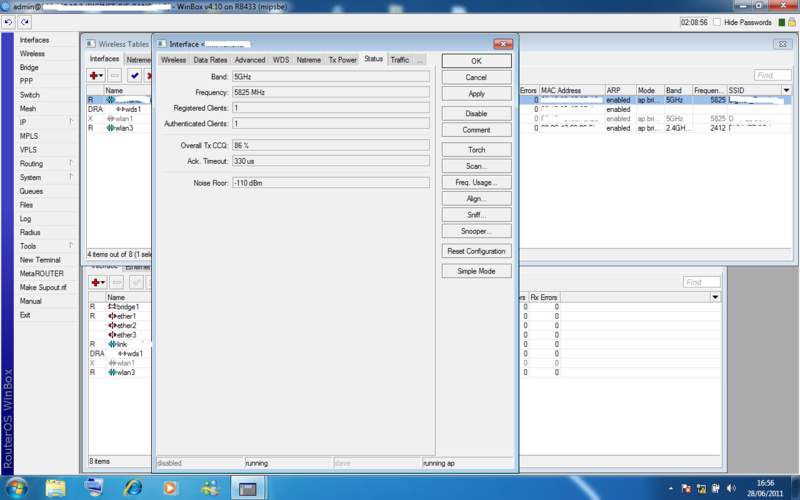Switch to the Advanced tab

click(x=250, y=60)
